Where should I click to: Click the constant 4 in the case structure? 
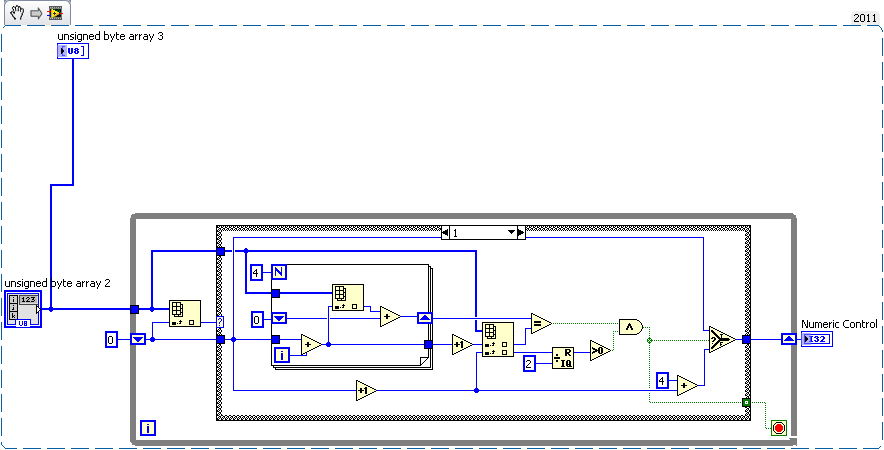click(x=662, y=381)
